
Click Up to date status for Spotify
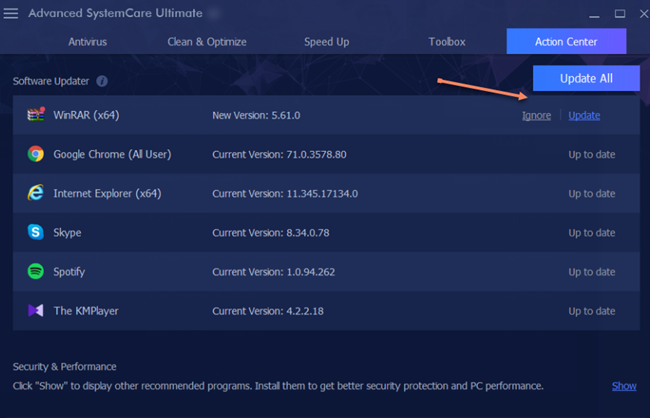(592, 272)
